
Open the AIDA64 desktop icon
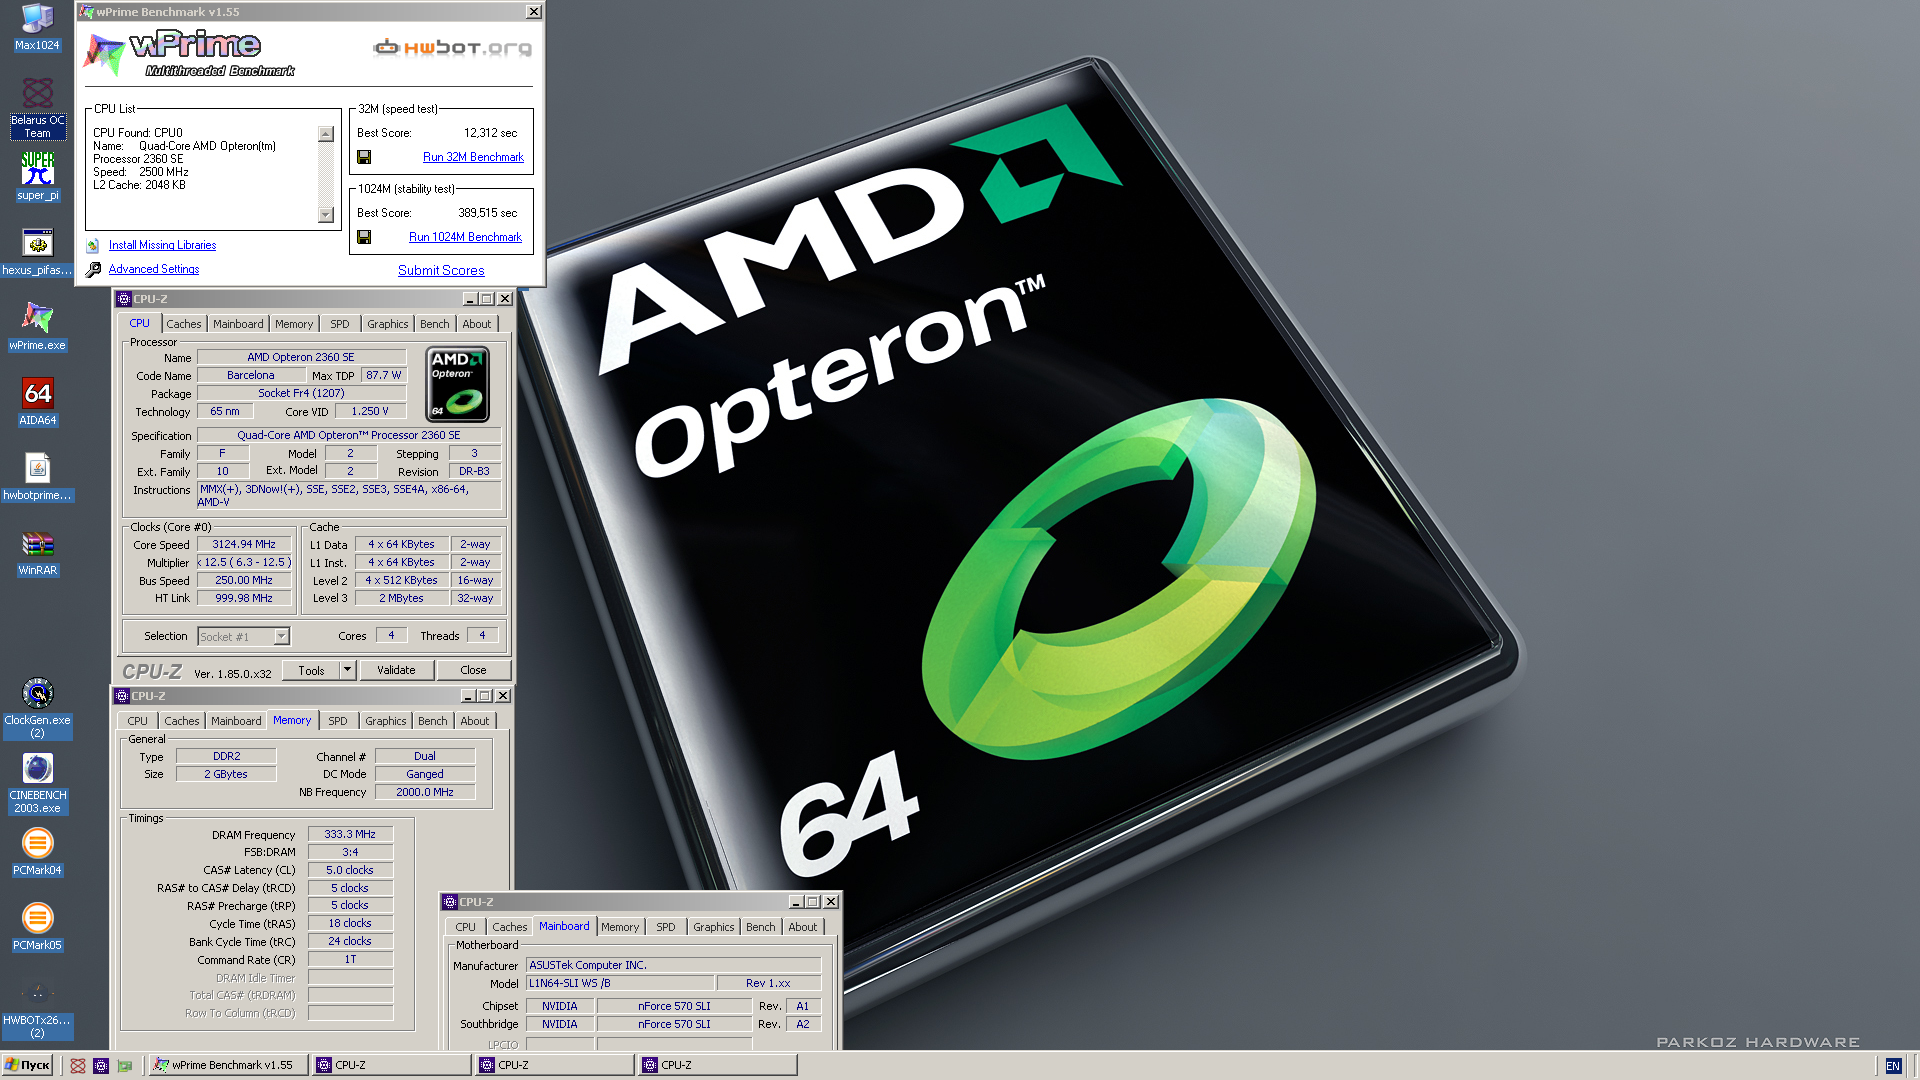pos(37,402)
